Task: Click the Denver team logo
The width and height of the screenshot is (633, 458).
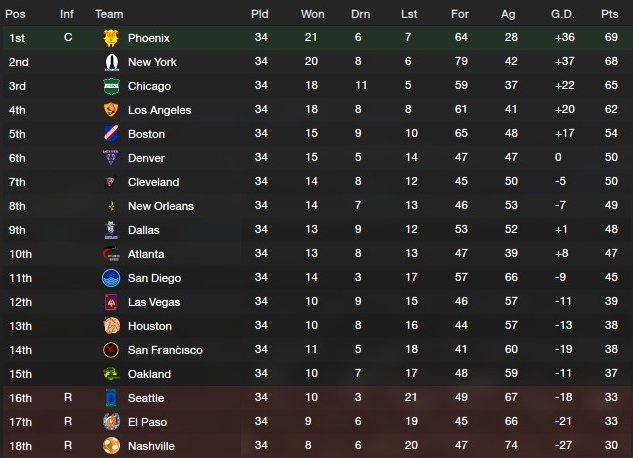Action: pos(111,157)
